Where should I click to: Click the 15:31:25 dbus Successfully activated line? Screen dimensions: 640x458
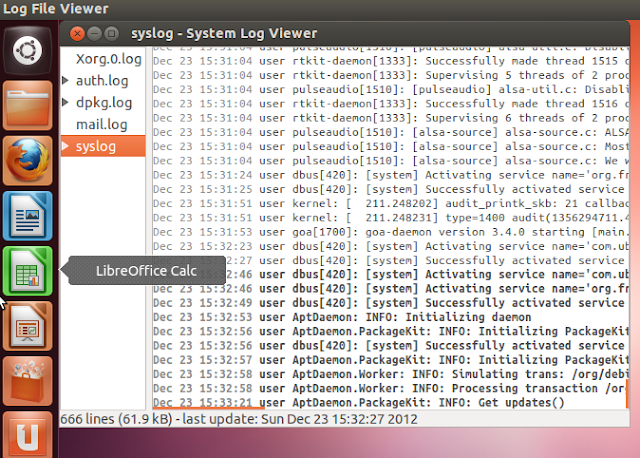pyautogui.click(x=390, y=189)
